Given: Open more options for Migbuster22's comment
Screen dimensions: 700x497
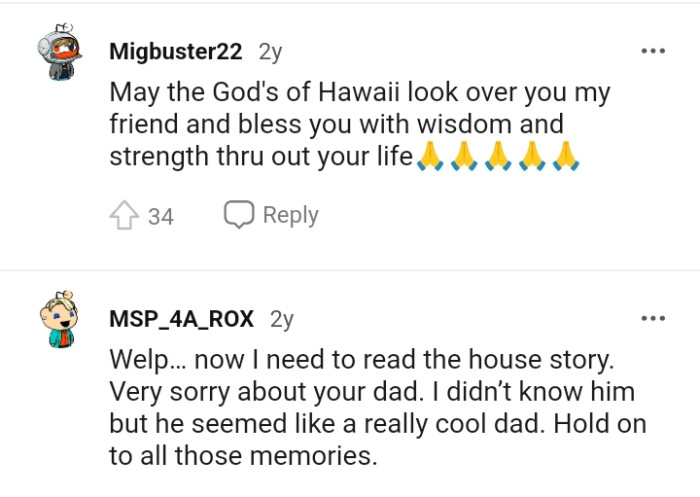Looking at the screenshot, I should (x=652, y=51).
